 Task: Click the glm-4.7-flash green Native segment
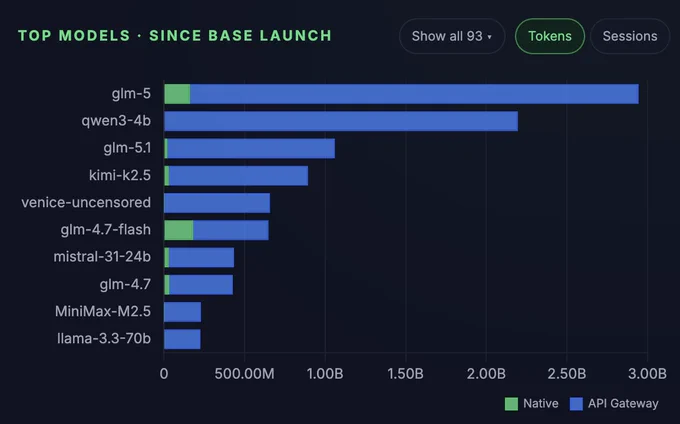click(179, 230)
